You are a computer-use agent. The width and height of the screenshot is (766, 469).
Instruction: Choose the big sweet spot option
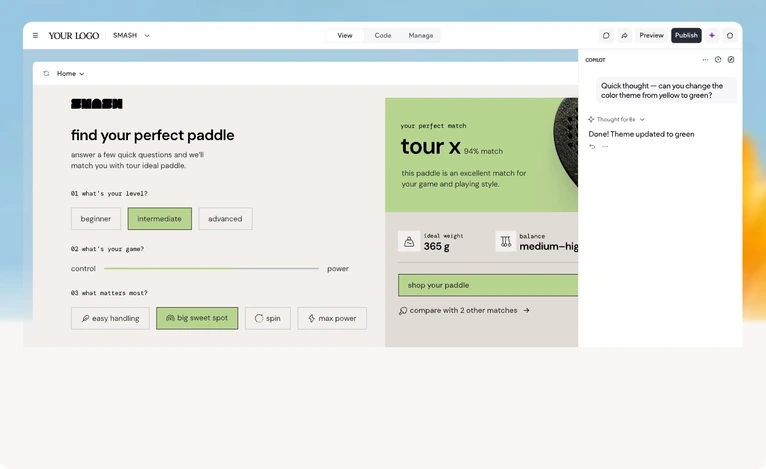[197, 319]
